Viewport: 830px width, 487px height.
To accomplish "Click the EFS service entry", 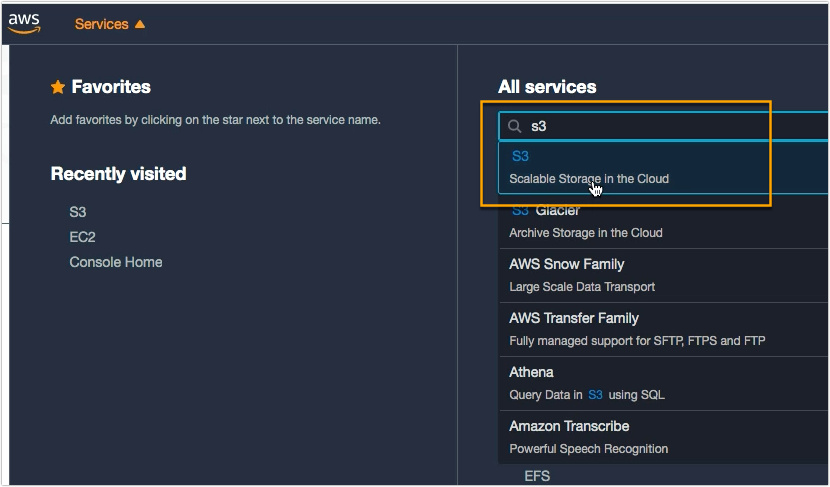I will [x=537, y=476].
